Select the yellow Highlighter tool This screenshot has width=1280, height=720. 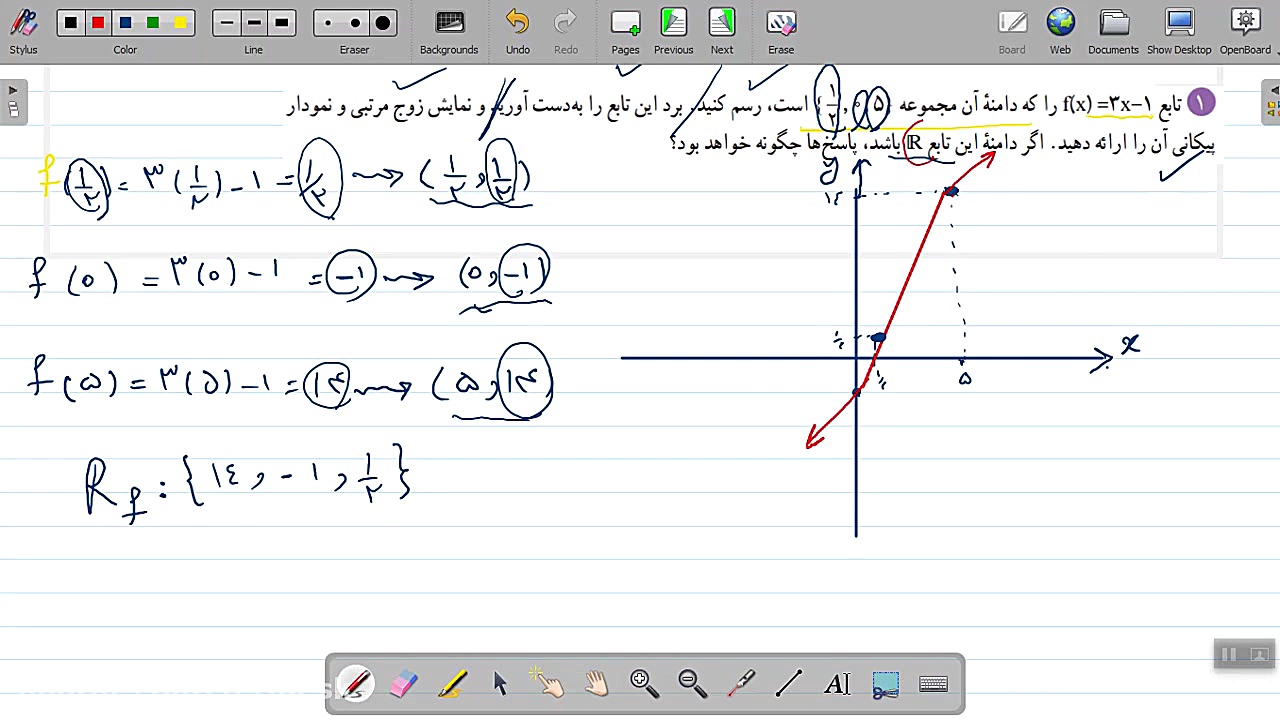(x=452, y=684)
